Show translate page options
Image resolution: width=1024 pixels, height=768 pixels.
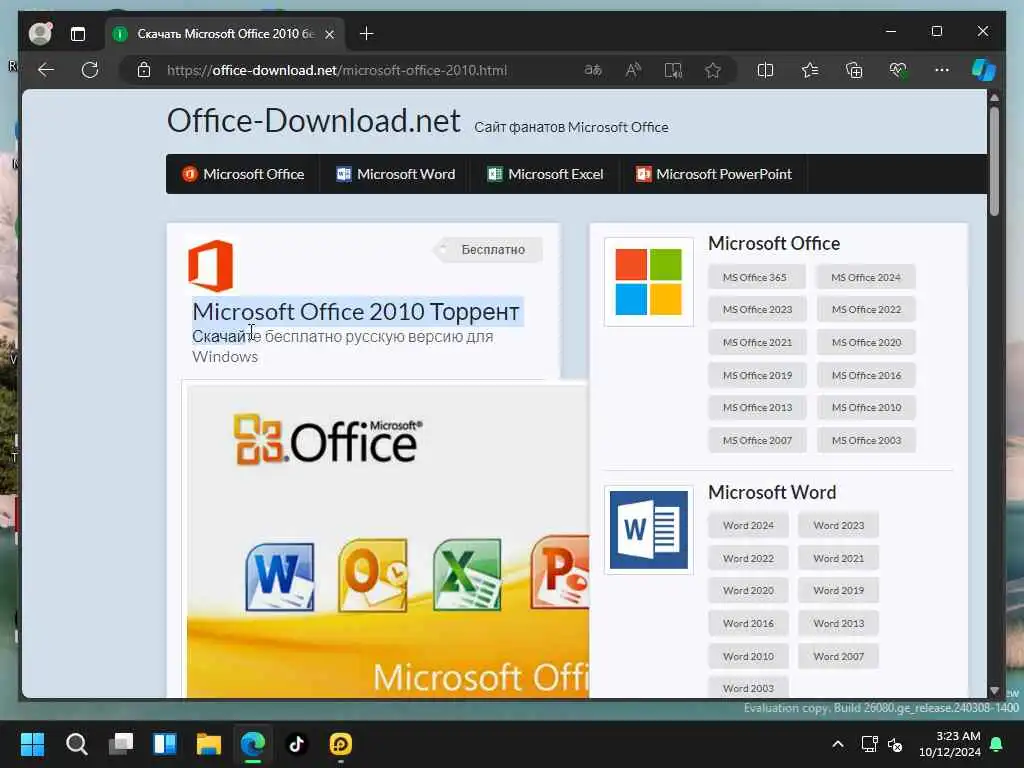tap(592, 70)
